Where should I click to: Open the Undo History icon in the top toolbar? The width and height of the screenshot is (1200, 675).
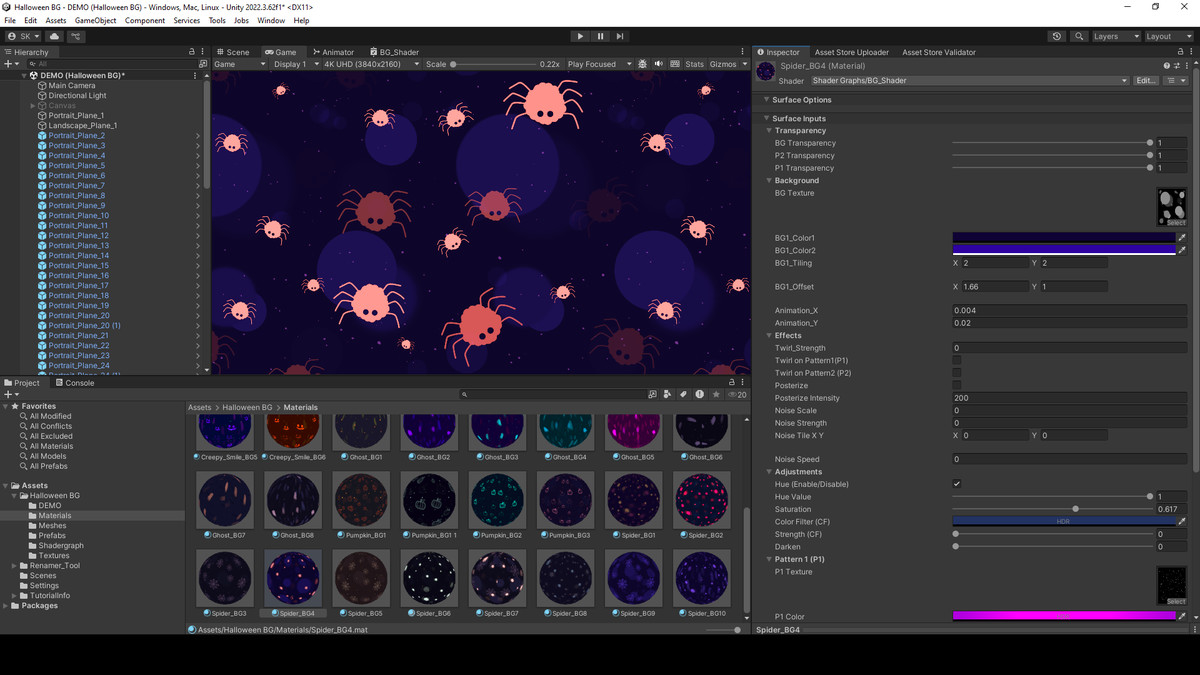(1057, 35)
